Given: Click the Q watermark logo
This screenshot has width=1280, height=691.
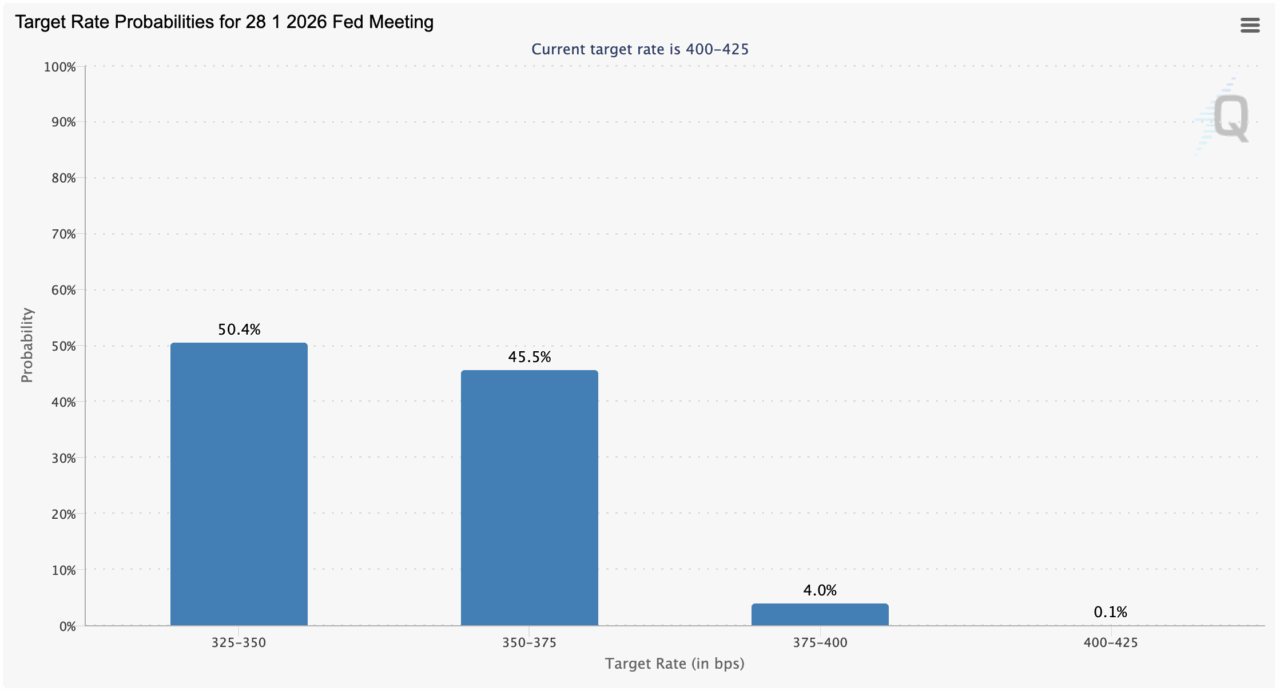Looking at the screenshot, I should (x=1229, y=119).
